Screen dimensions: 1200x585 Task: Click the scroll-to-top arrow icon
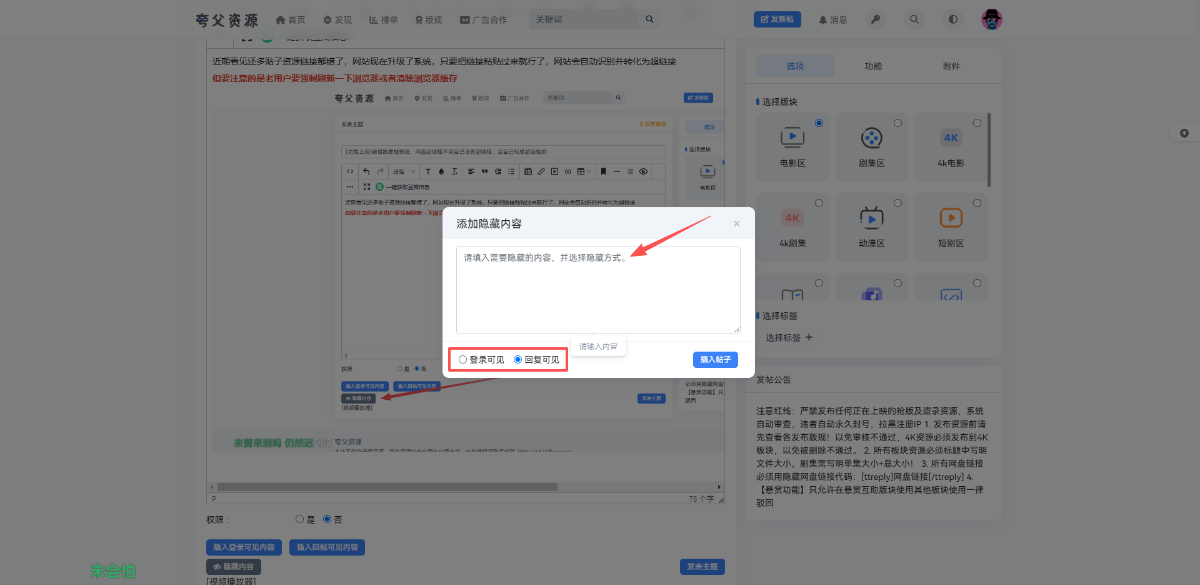point(1184,133)
